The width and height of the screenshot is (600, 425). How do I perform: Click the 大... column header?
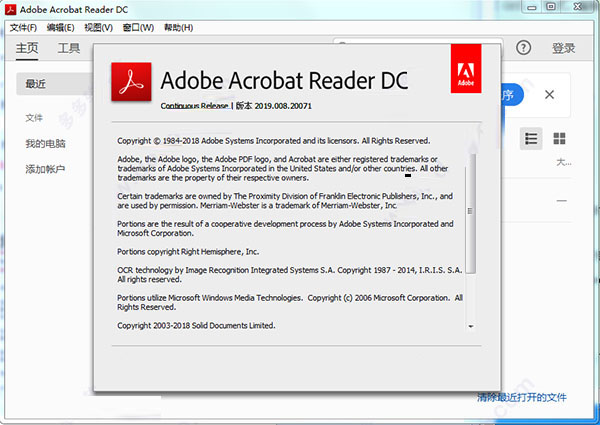(564, 163)
